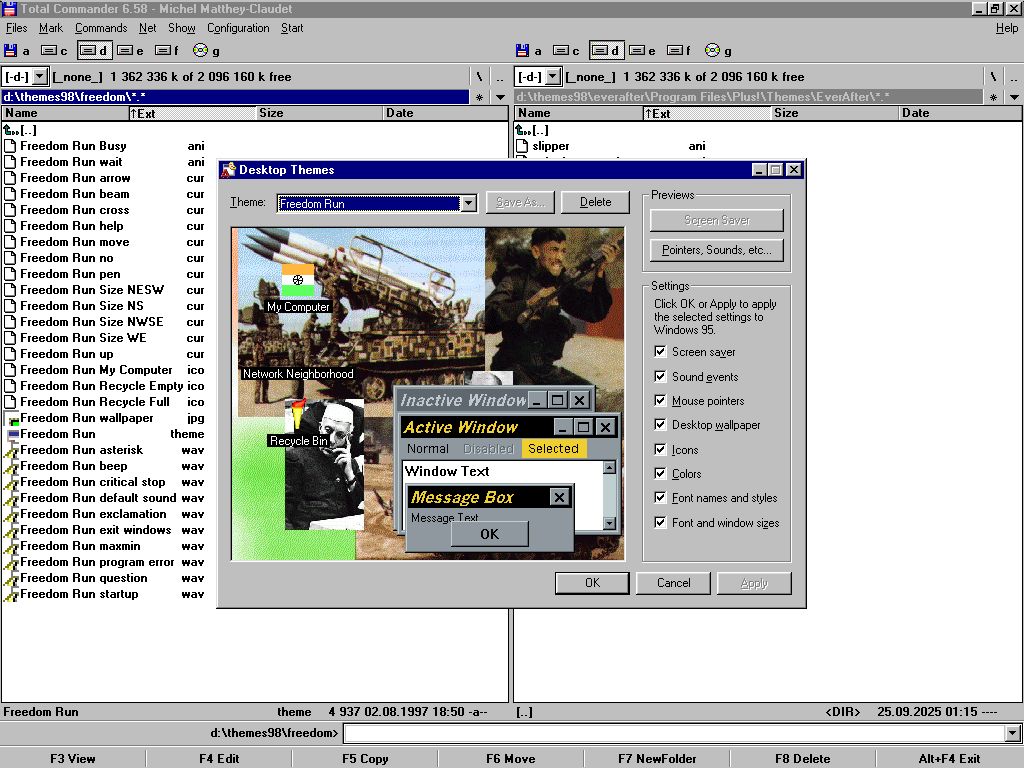Select drive g disc icon in right panel
This screenshot has width=1024, height=768.
pos(712,50)
